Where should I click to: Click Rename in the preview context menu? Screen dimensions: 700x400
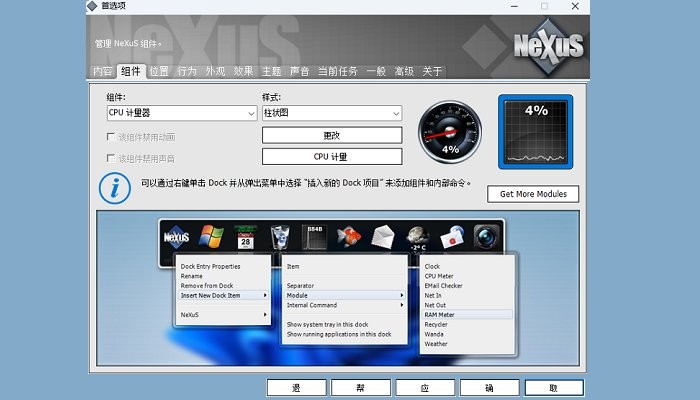pyautogui.click(x=192, y=276)
